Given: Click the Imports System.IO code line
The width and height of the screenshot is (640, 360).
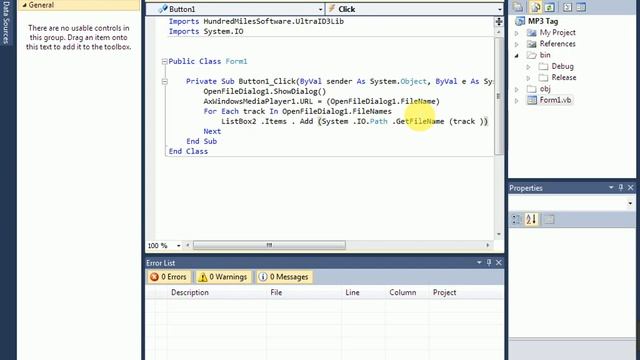Looking at the screenshot, I should pyautogui.click(x=206, y=31).
